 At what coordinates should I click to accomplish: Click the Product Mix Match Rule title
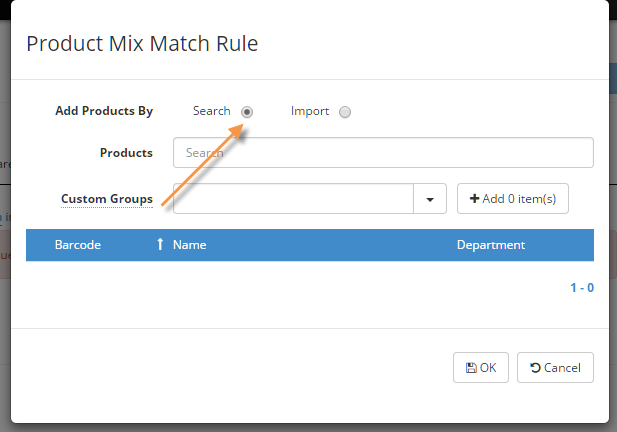pos(142,44)
